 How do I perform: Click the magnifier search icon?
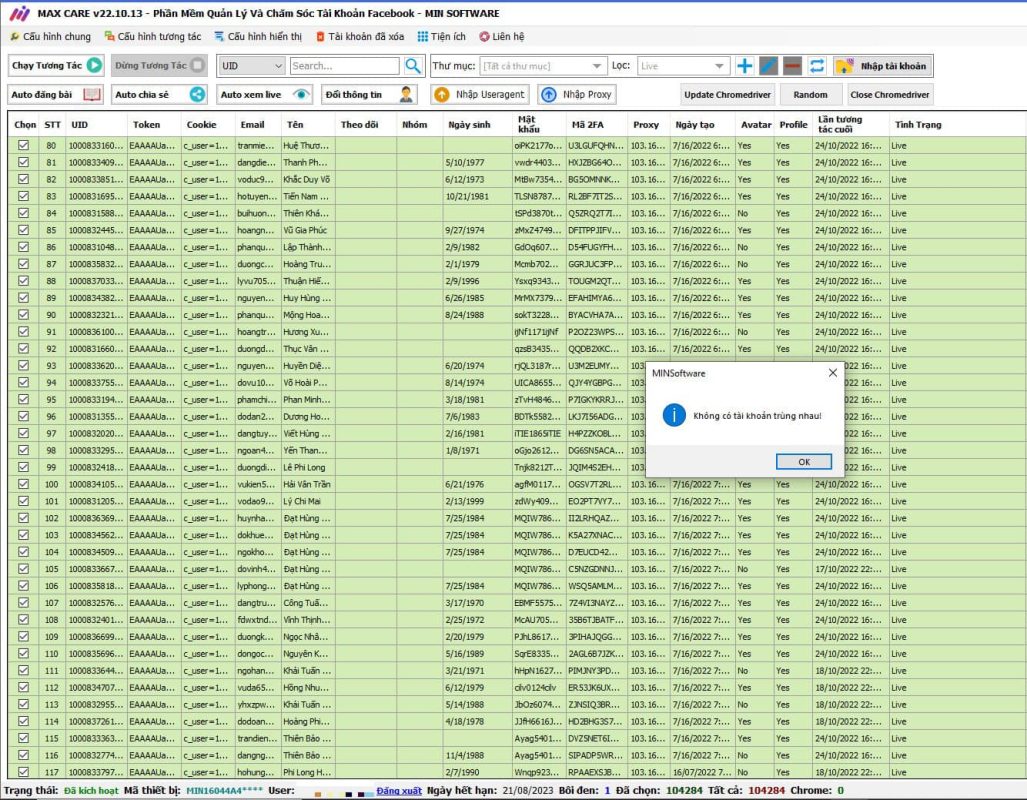point(413,66)
